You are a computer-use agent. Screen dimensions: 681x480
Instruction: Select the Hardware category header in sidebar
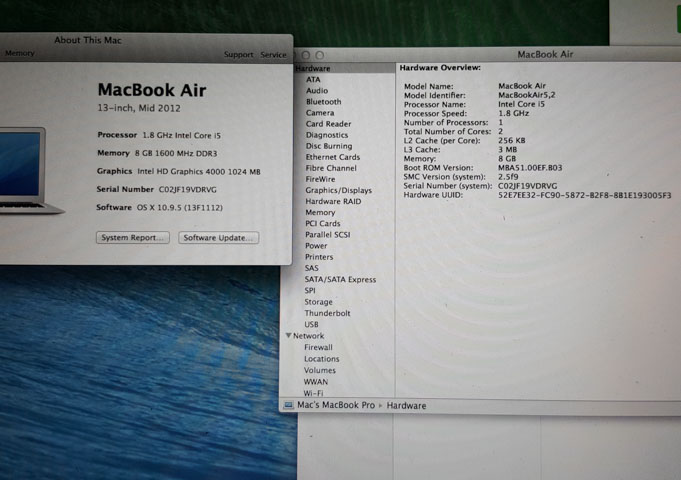(x=313, y=68)
